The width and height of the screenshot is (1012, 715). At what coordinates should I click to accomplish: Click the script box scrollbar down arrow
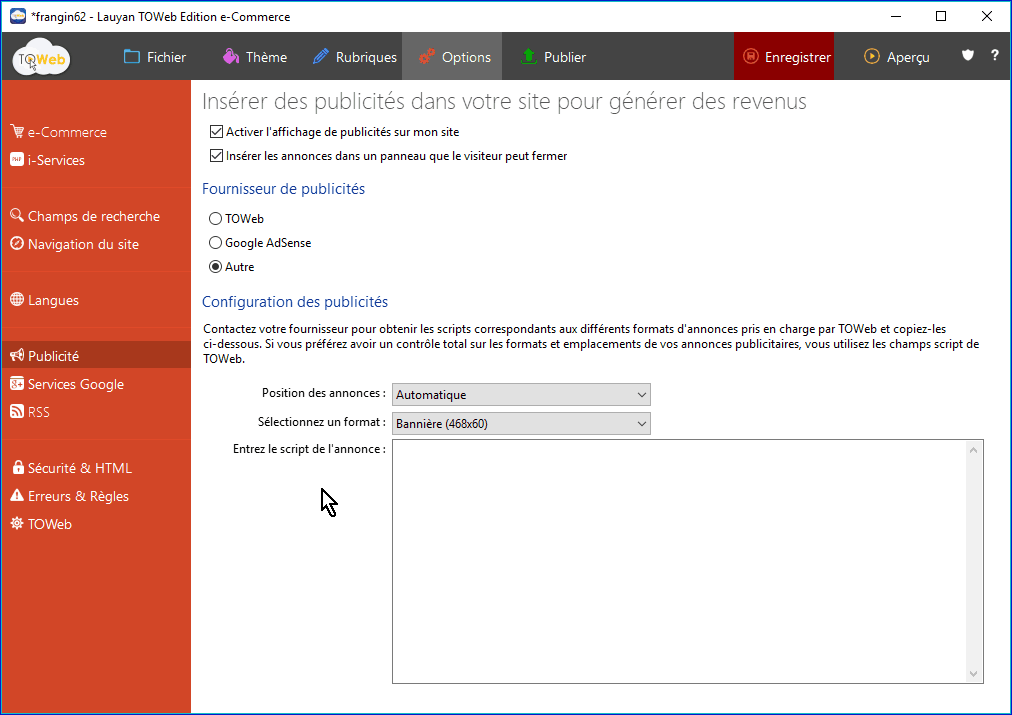974,674
